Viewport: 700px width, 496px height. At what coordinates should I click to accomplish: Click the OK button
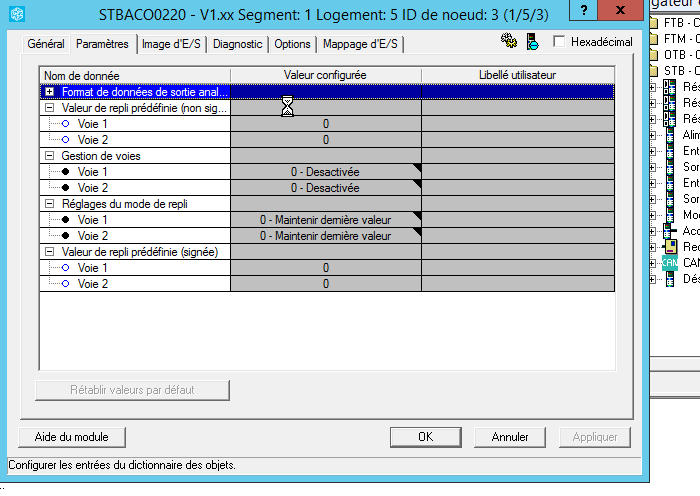425,437
